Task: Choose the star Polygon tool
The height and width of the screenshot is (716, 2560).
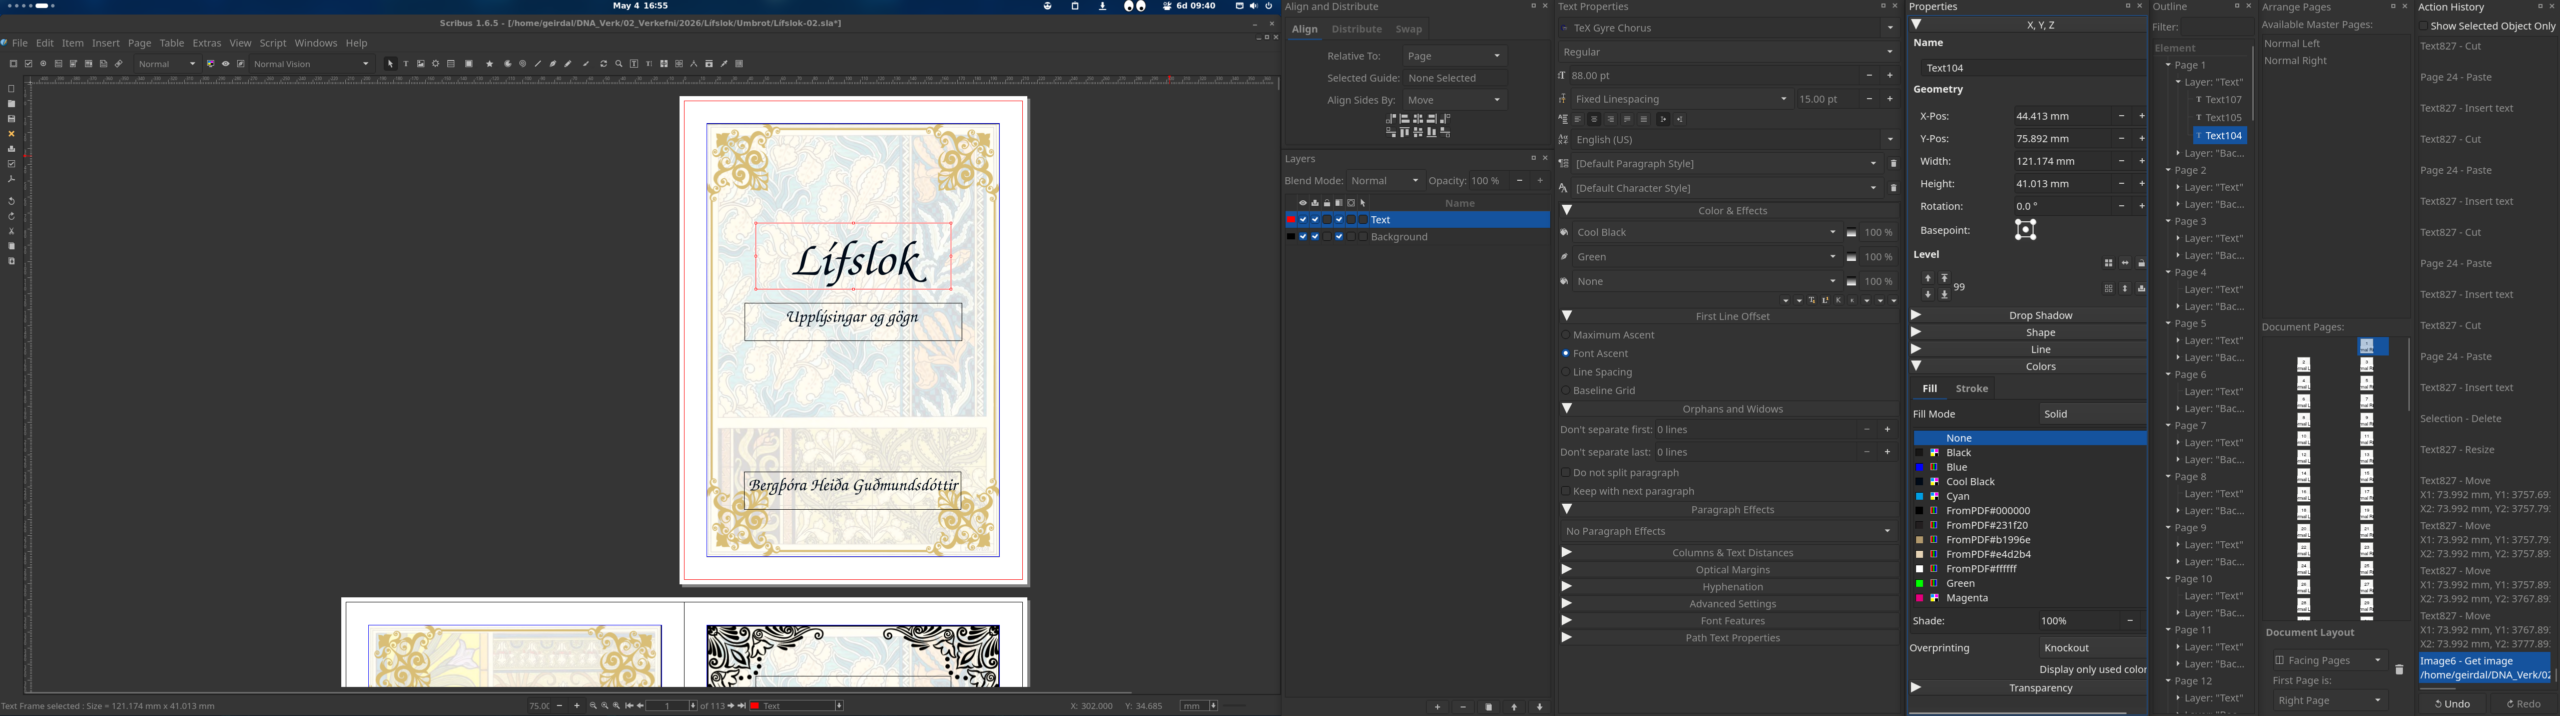Action: [489, 64]
